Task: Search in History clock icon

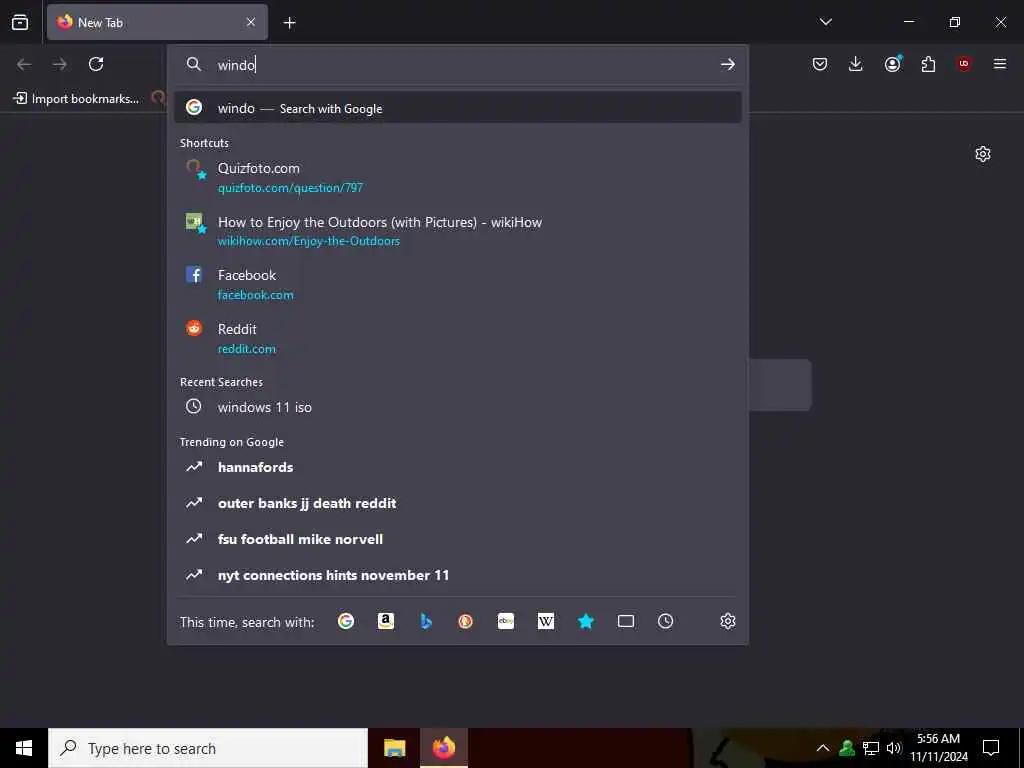Action: [x=665, y=621]
